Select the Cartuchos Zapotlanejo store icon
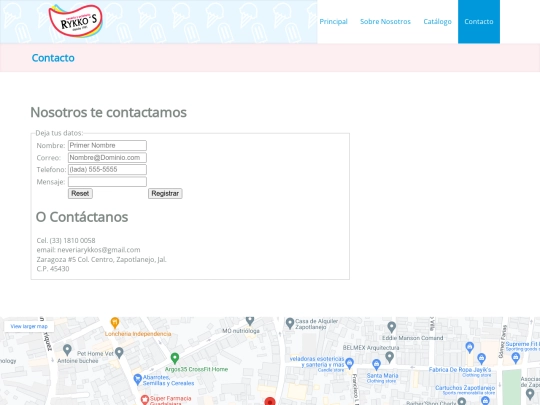This screenshot has height=405, width=540. point(485,401)
